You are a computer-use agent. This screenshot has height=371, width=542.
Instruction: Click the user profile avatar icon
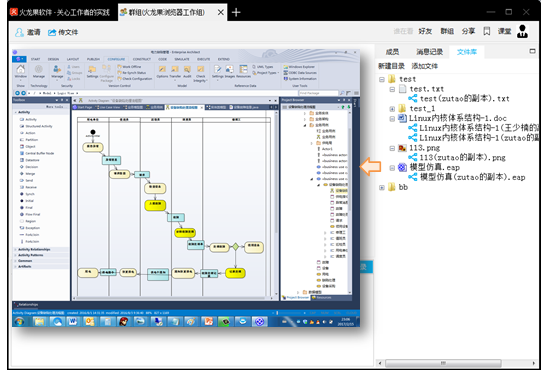522,31
